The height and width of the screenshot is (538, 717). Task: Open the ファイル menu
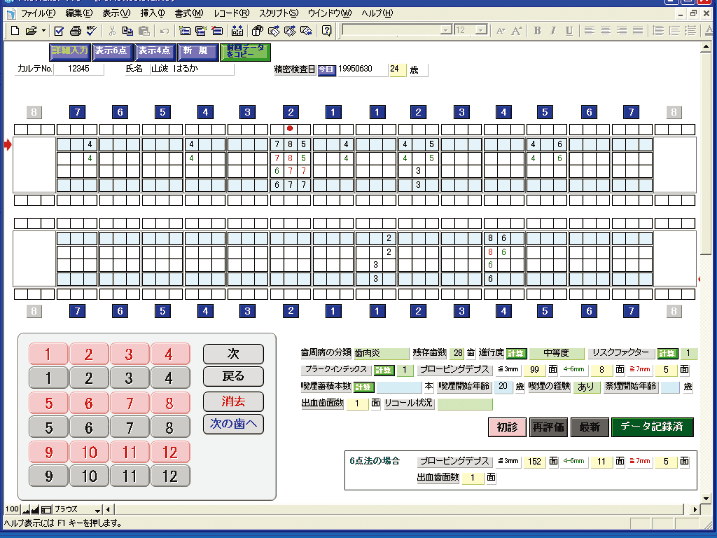(x=38, y=15)
